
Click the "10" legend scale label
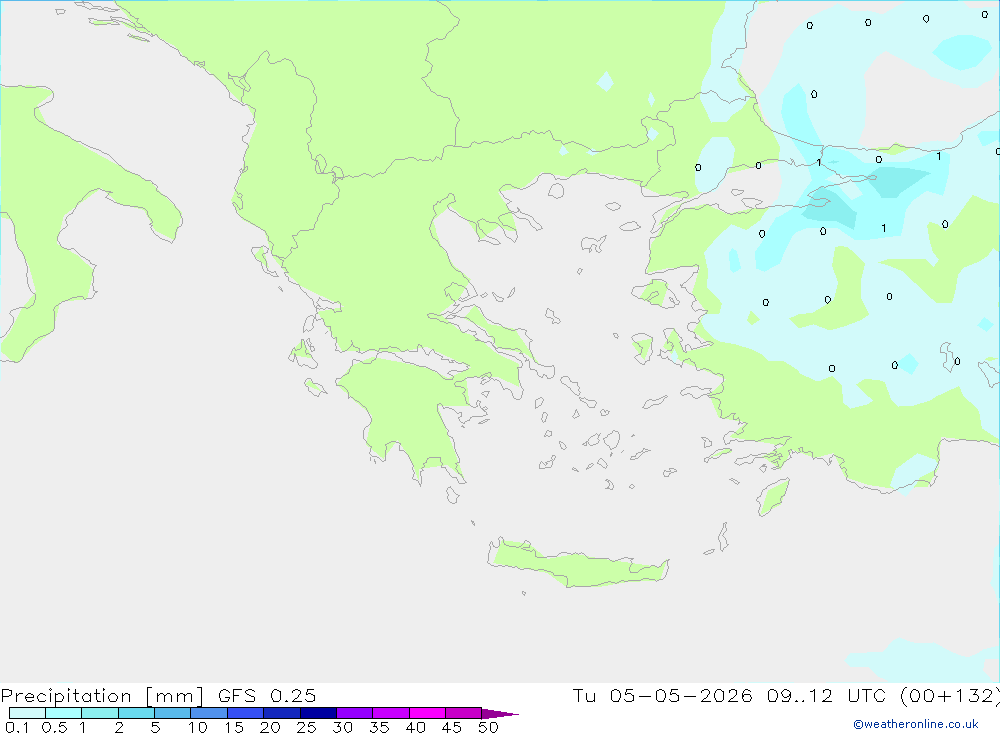point(198,727)
